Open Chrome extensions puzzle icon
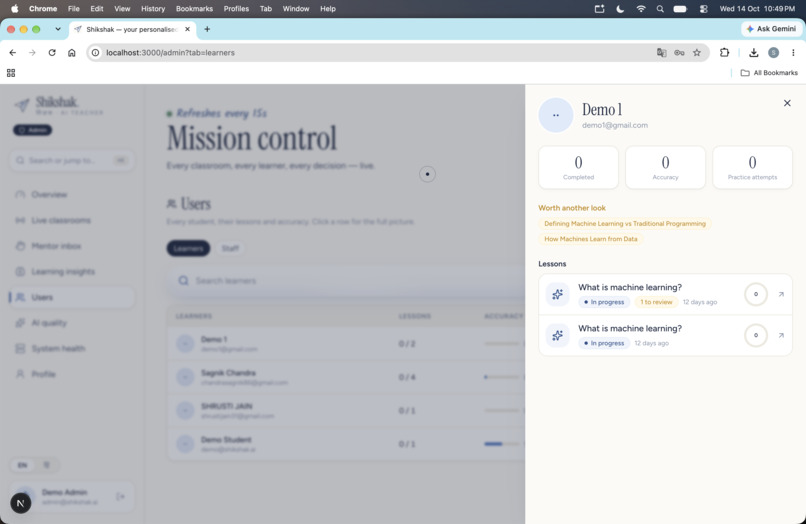The width and height of the screenshot is (806, 524). pos(724,52)
